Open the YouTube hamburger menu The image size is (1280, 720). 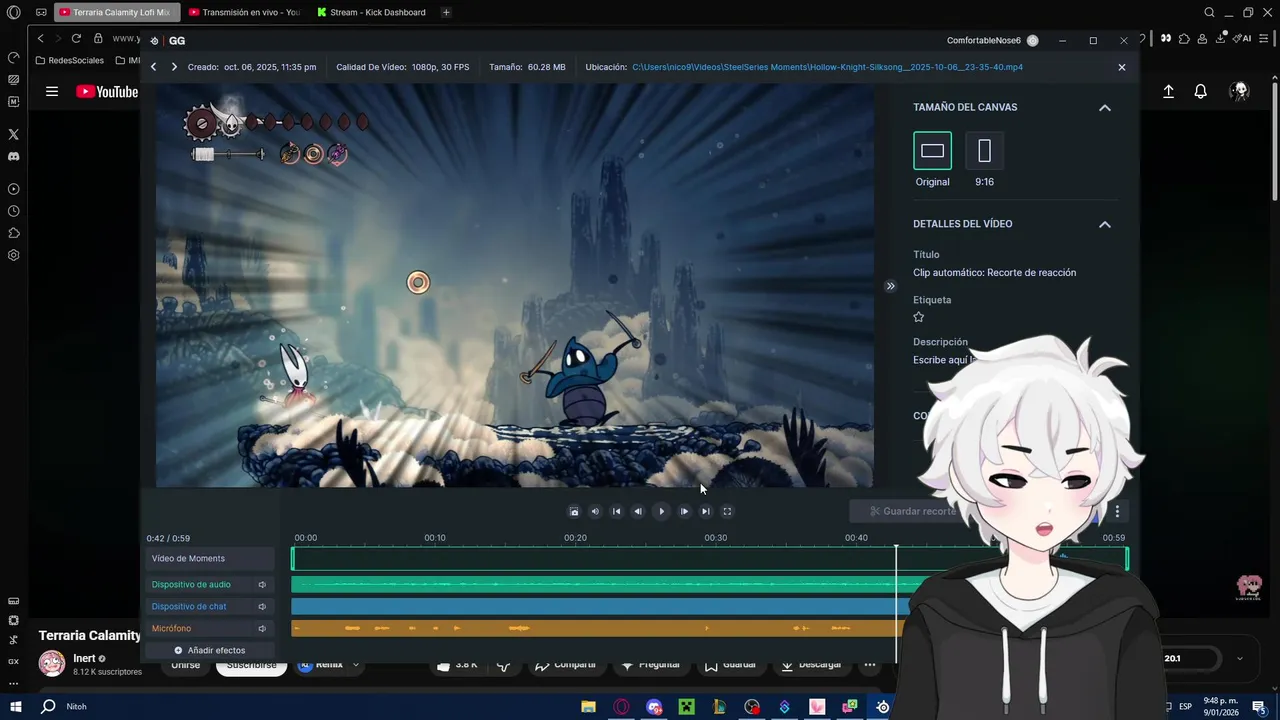52,92
